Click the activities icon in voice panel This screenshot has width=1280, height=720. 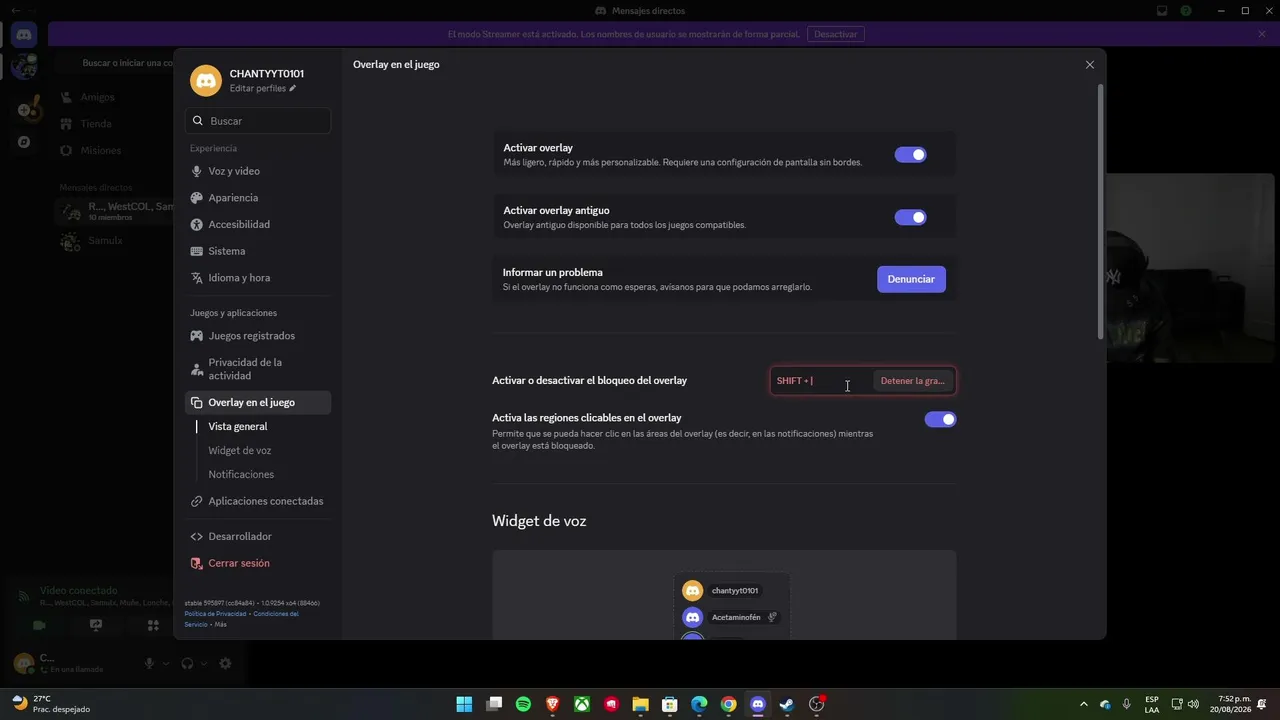click(153, 625)
